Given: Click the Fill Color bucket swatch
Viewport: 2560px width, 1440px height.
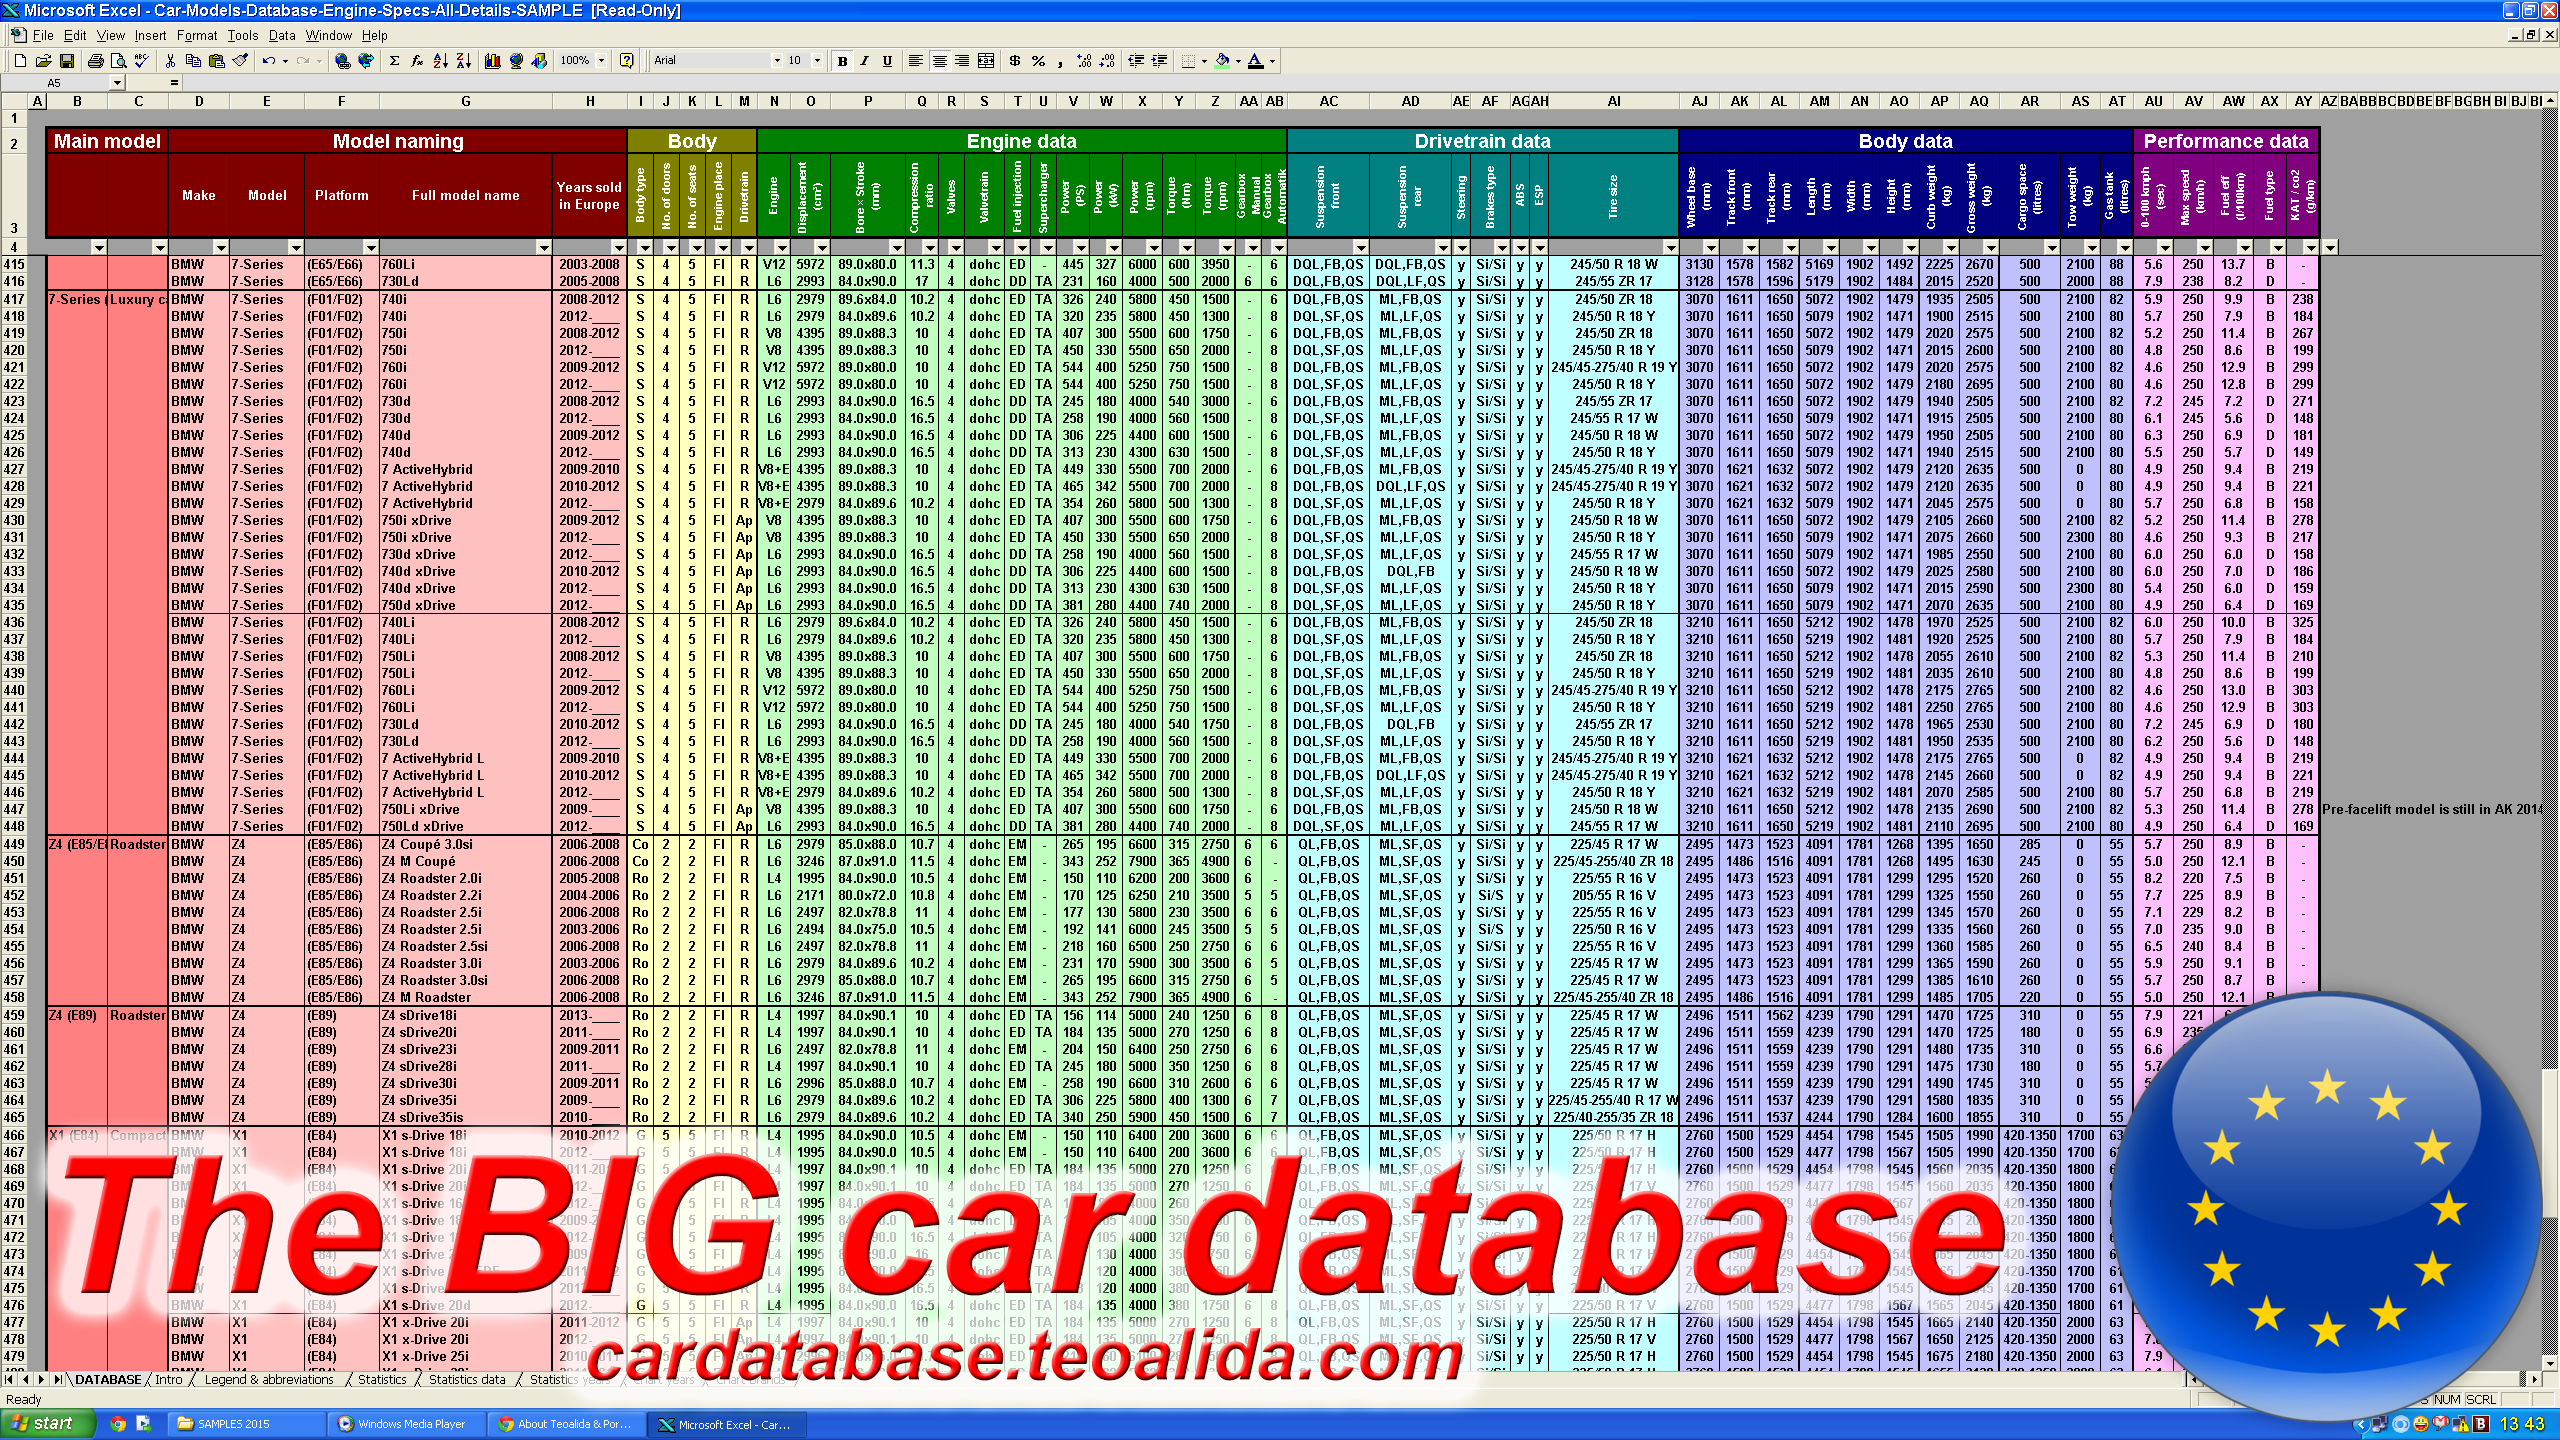Looking at the screenshot, I should pos(1222,61).
